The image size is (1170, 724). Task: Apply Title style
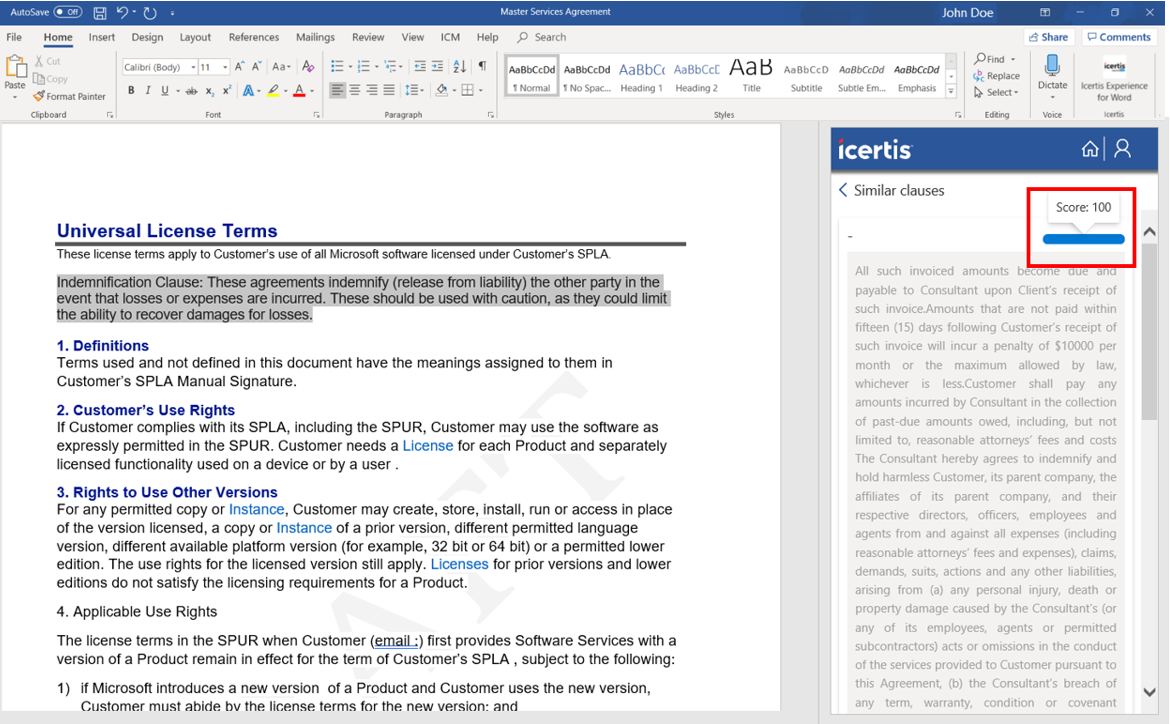click(x=751, y=77)
